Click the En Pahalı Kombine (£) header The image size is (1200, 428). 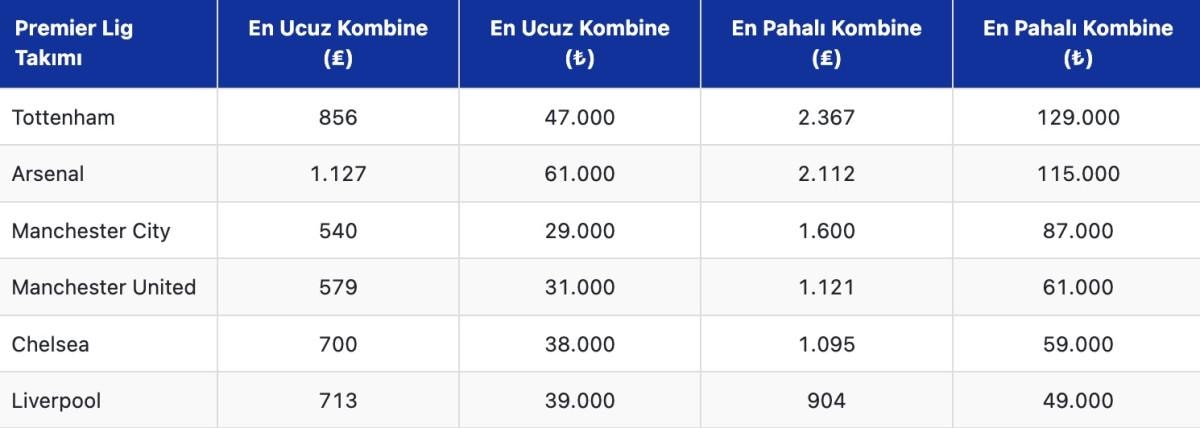[826, 43]
